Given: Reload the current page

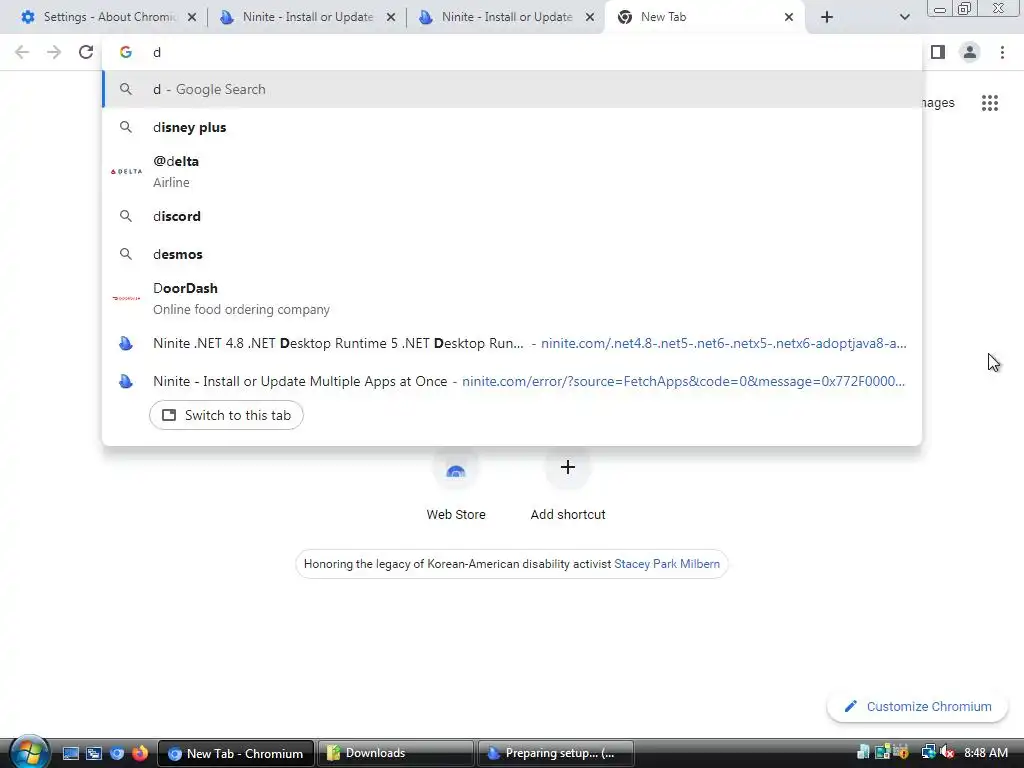Looking at the screenshot, I should point(86,52).
